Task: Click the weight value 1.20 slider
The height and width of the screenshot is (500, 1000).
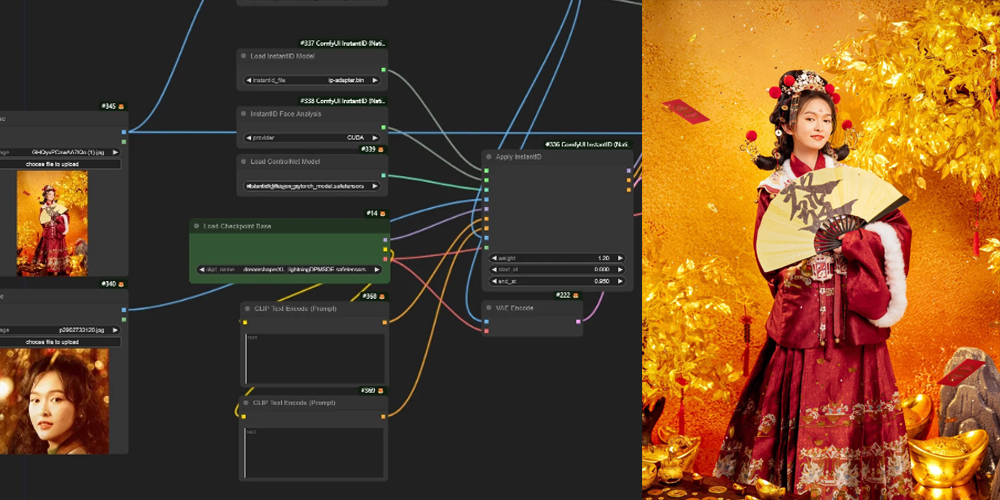Action: 557,258
